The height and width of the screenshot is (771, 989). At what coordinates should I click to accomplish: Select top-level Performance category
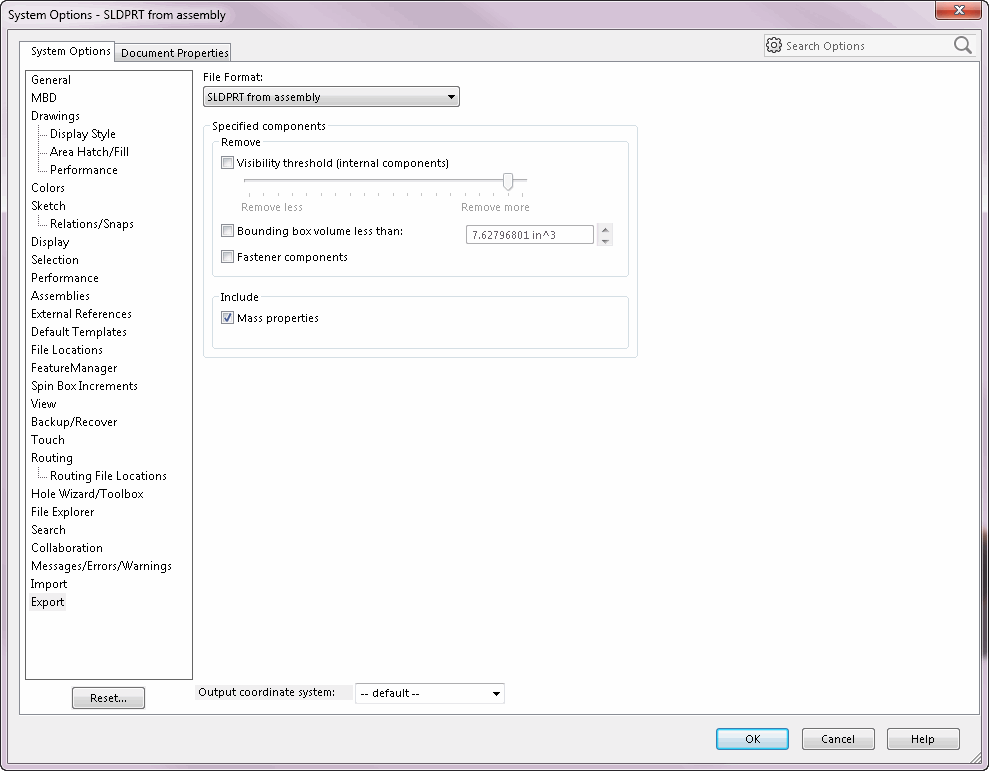tap(65, 278)
